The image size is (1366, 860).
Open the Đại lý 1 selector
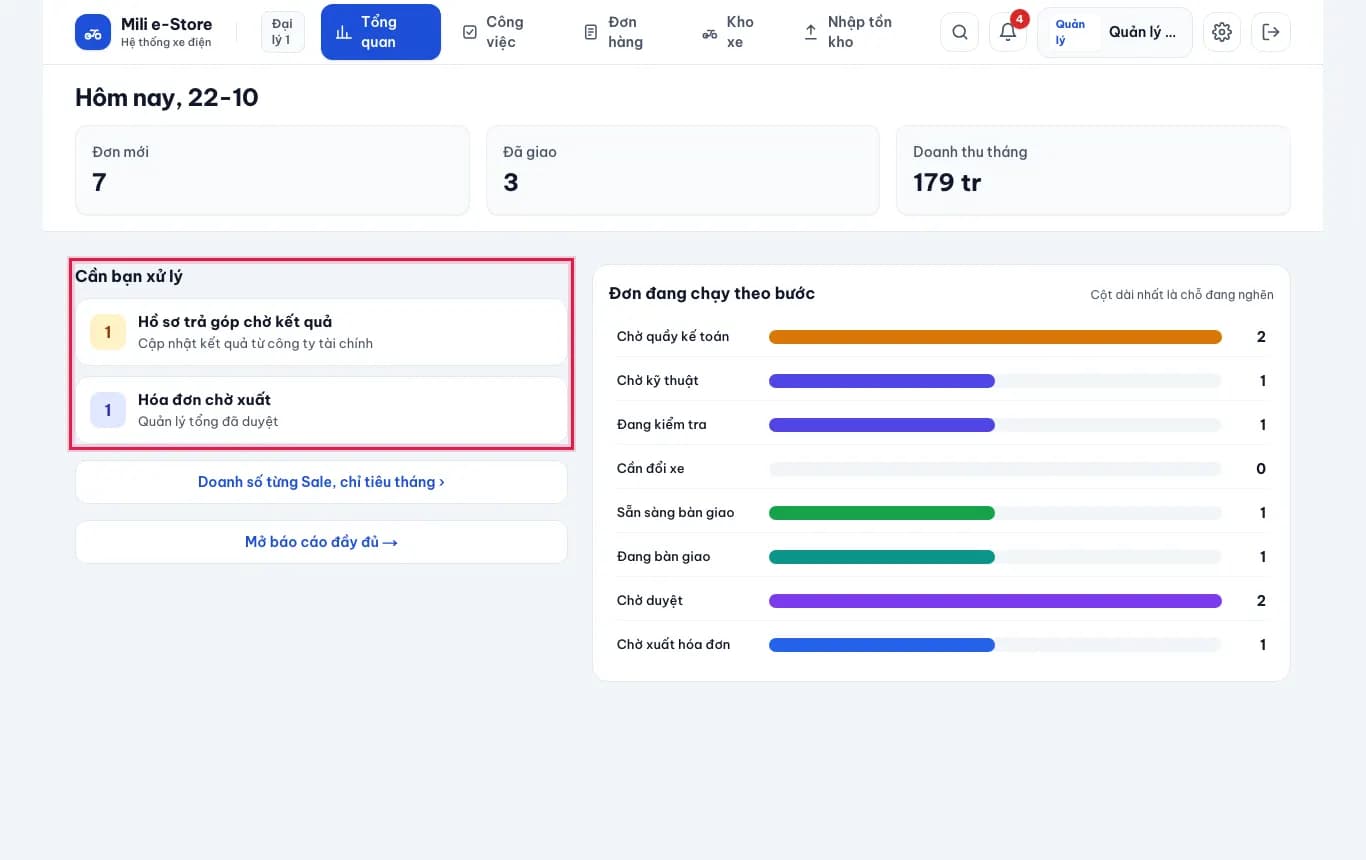click(282, 32)
